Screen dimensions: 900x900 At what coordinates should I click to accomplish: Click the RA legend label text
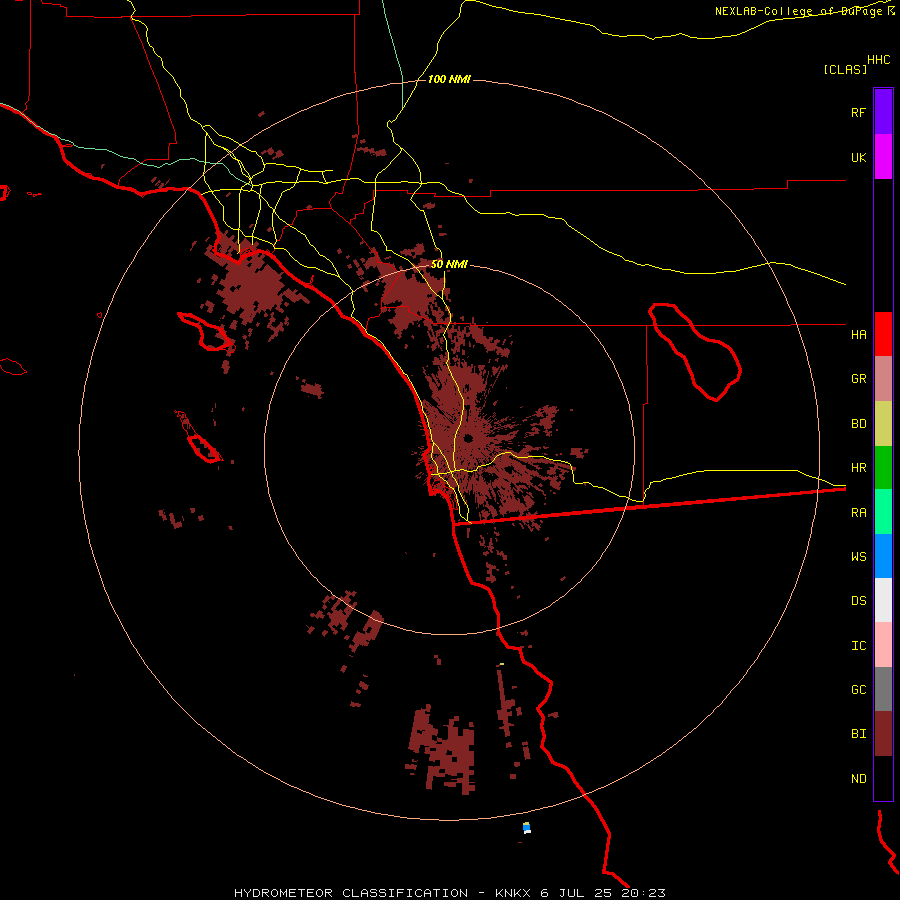point(858,513)
